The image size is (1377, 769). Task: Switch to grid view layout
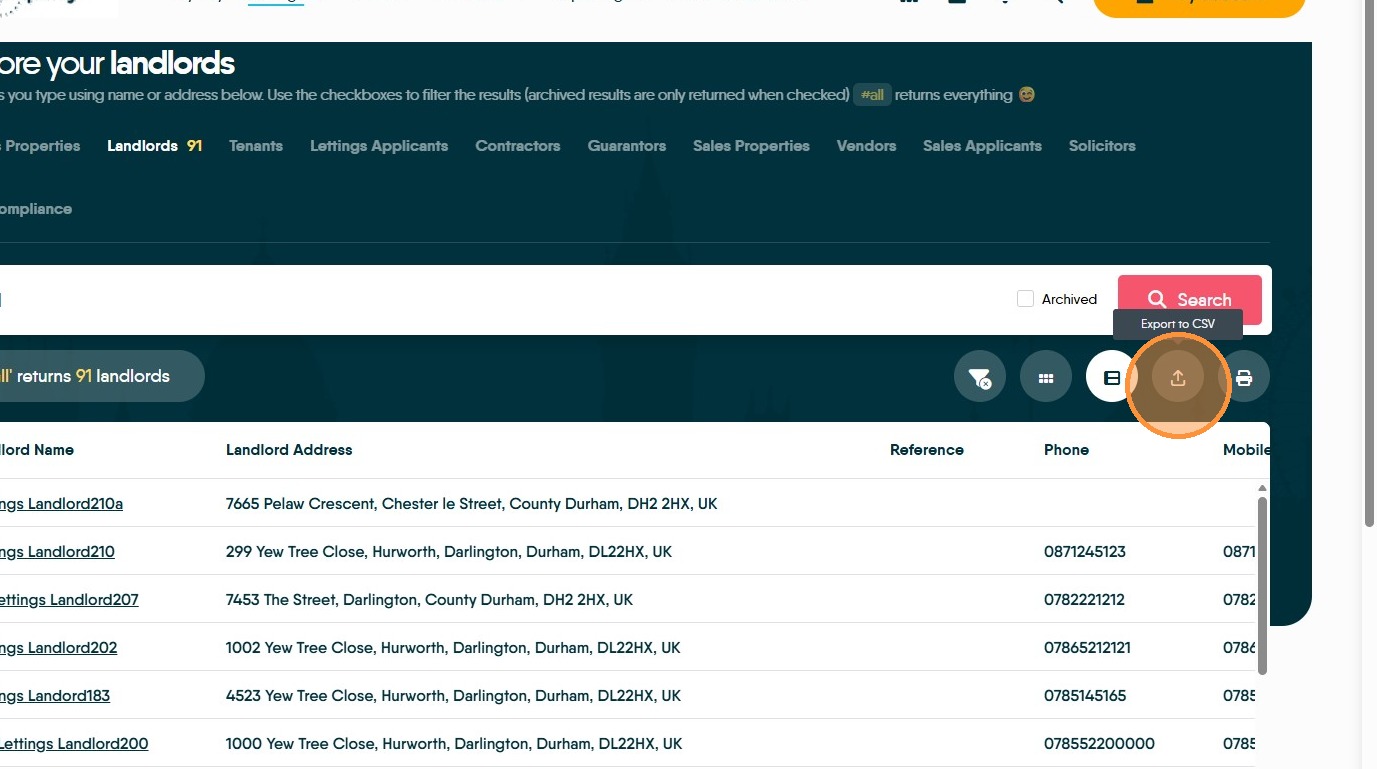click(1046, 378)
